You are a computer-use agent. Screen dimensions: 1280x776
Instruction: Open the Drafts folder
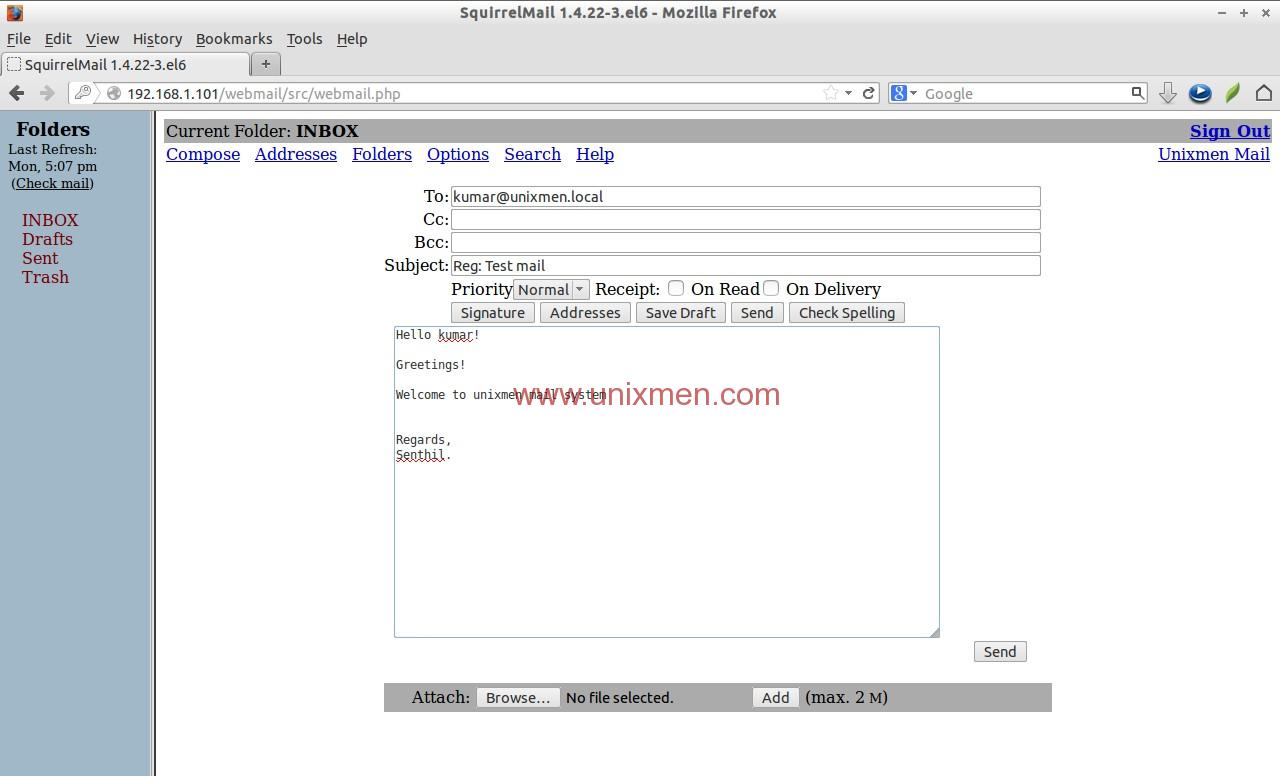tap(47, 239)
